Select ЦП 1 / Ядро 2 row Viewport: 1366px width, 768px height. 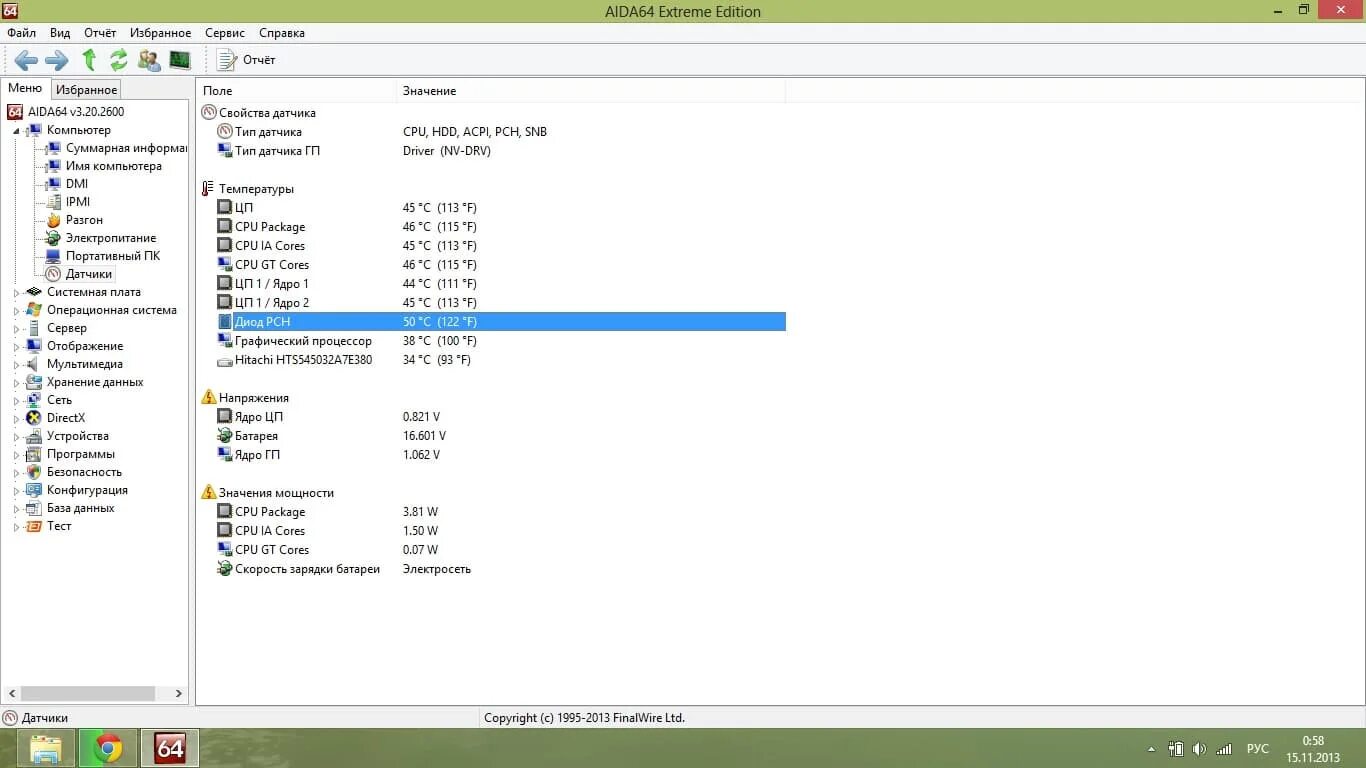coord(491,303)
